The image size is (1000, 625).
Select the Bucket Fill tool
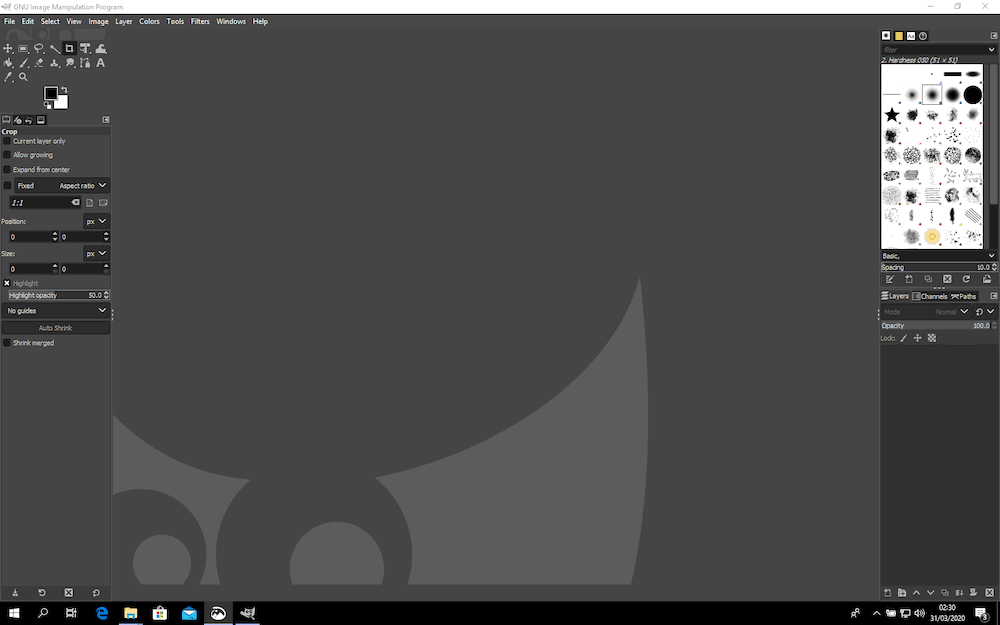click(8, 63)
